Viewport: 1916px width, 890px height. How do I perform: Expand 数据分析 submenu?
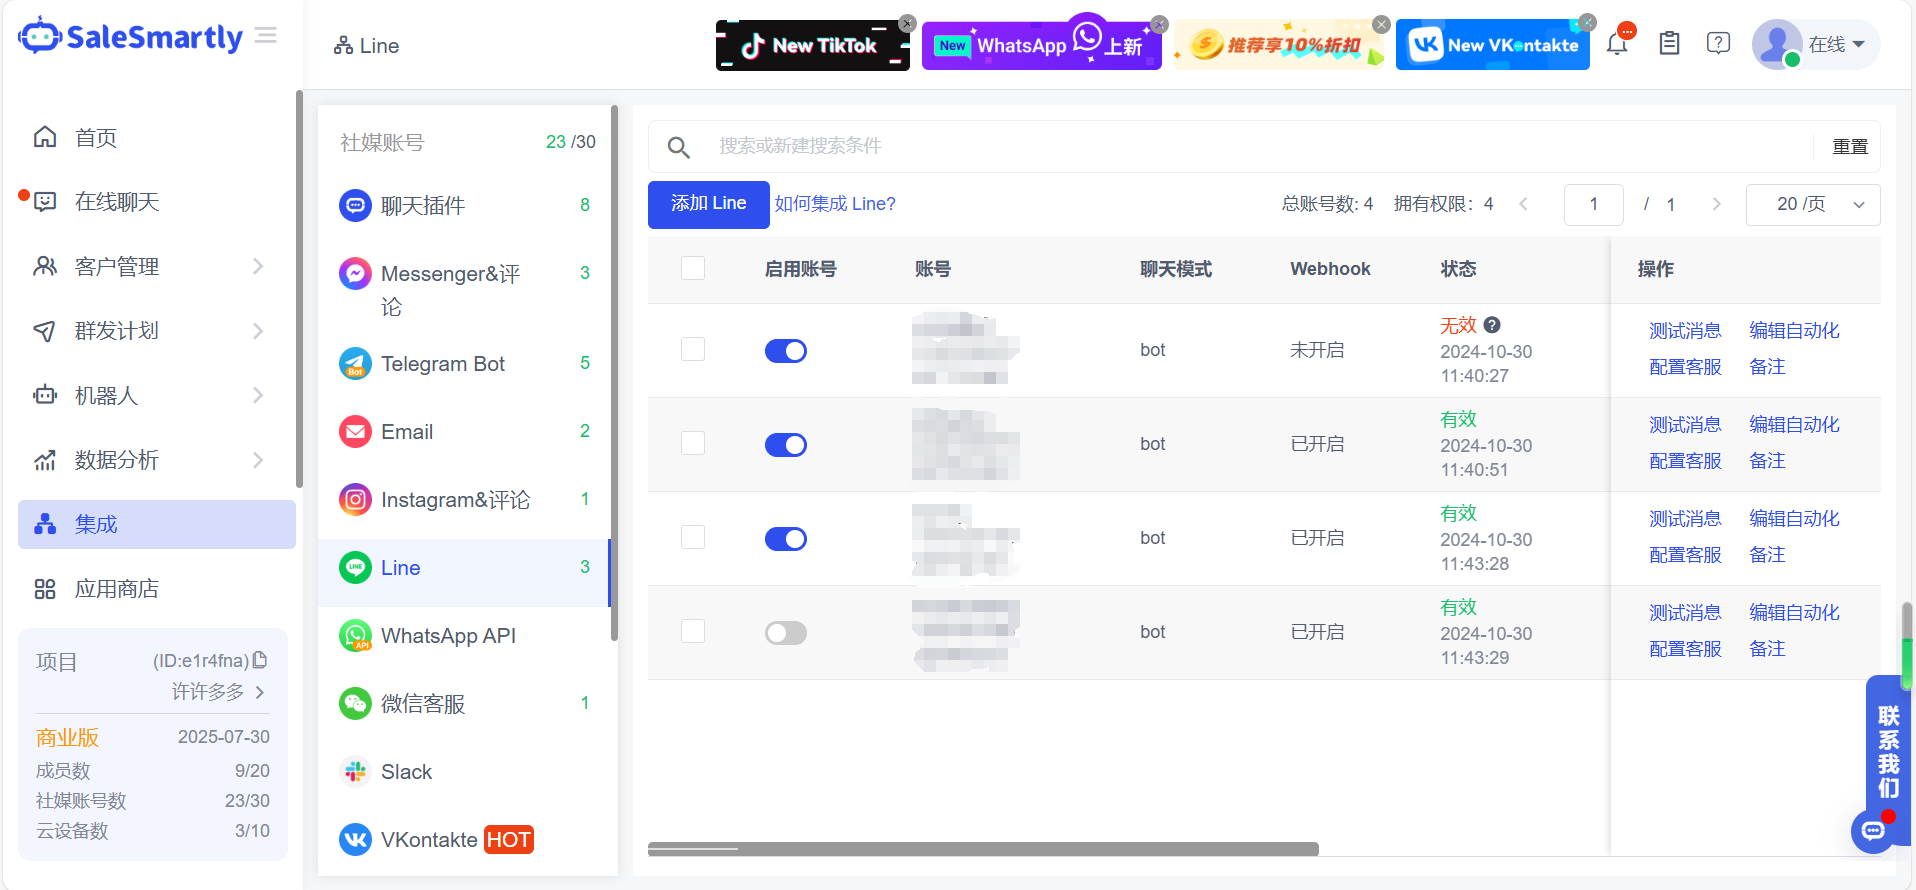pos(258,460)
